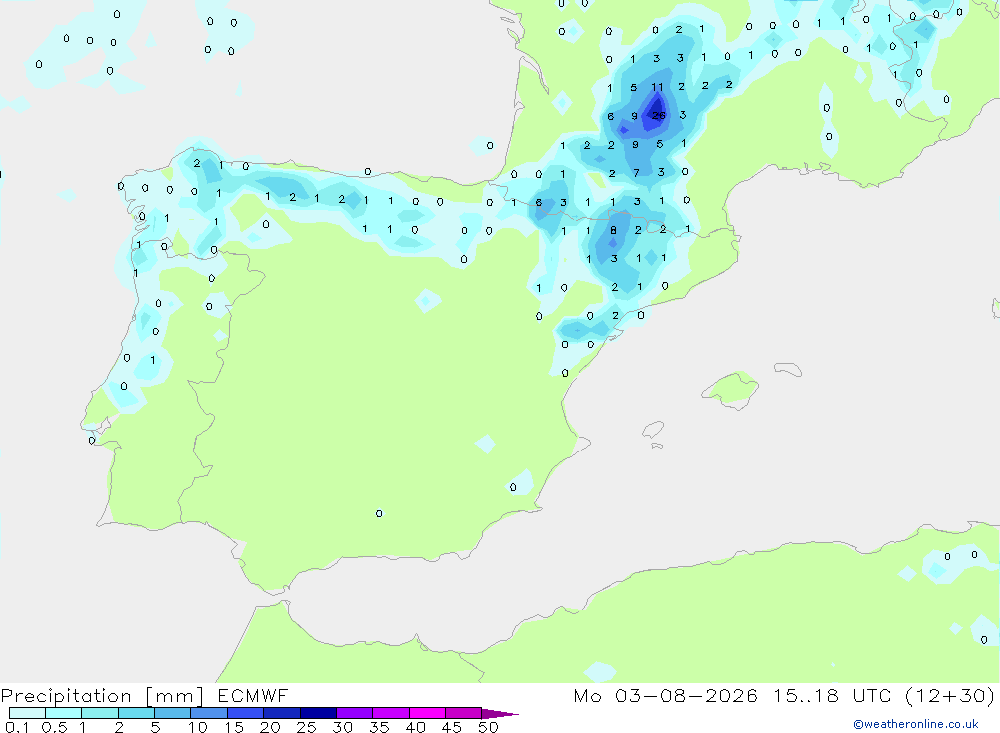Click the legend label '10'

coord(198,727)
